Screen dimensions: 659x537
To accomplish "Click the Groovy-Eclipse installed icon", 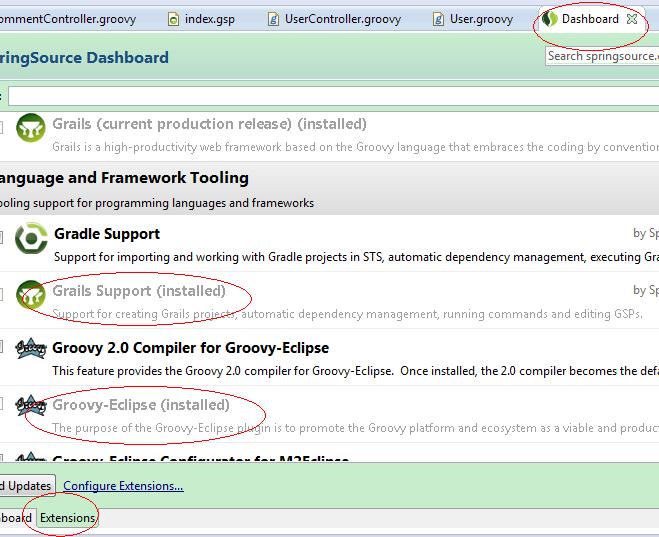I will pos(30,405).
